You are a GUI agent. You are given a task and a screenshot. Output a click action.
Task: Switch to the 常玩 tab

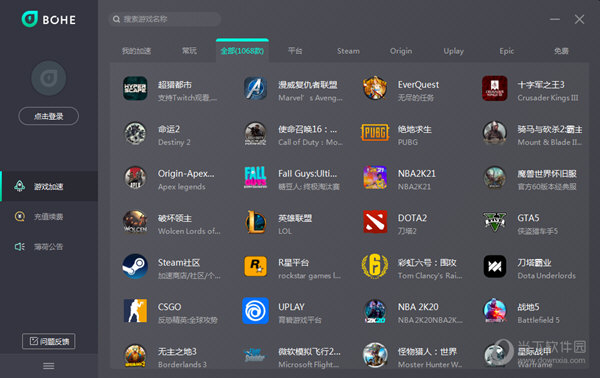(x=189, y=51)
